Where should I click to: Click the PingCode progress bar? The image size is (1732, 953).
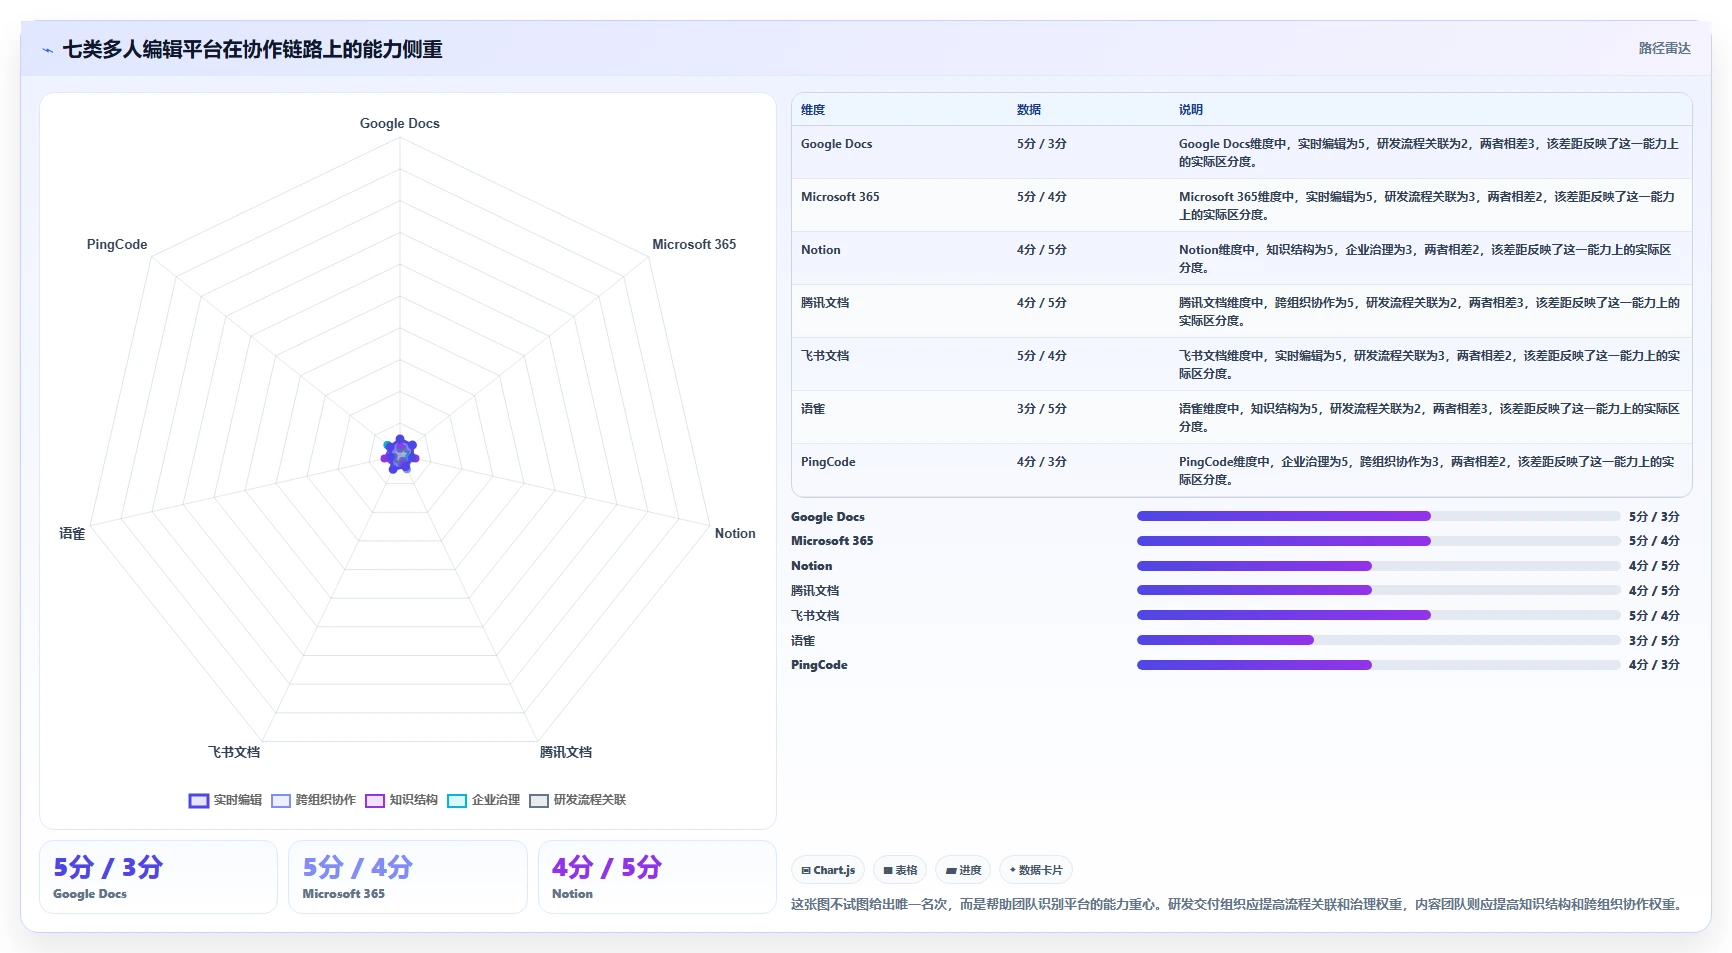pos(1378,665)
